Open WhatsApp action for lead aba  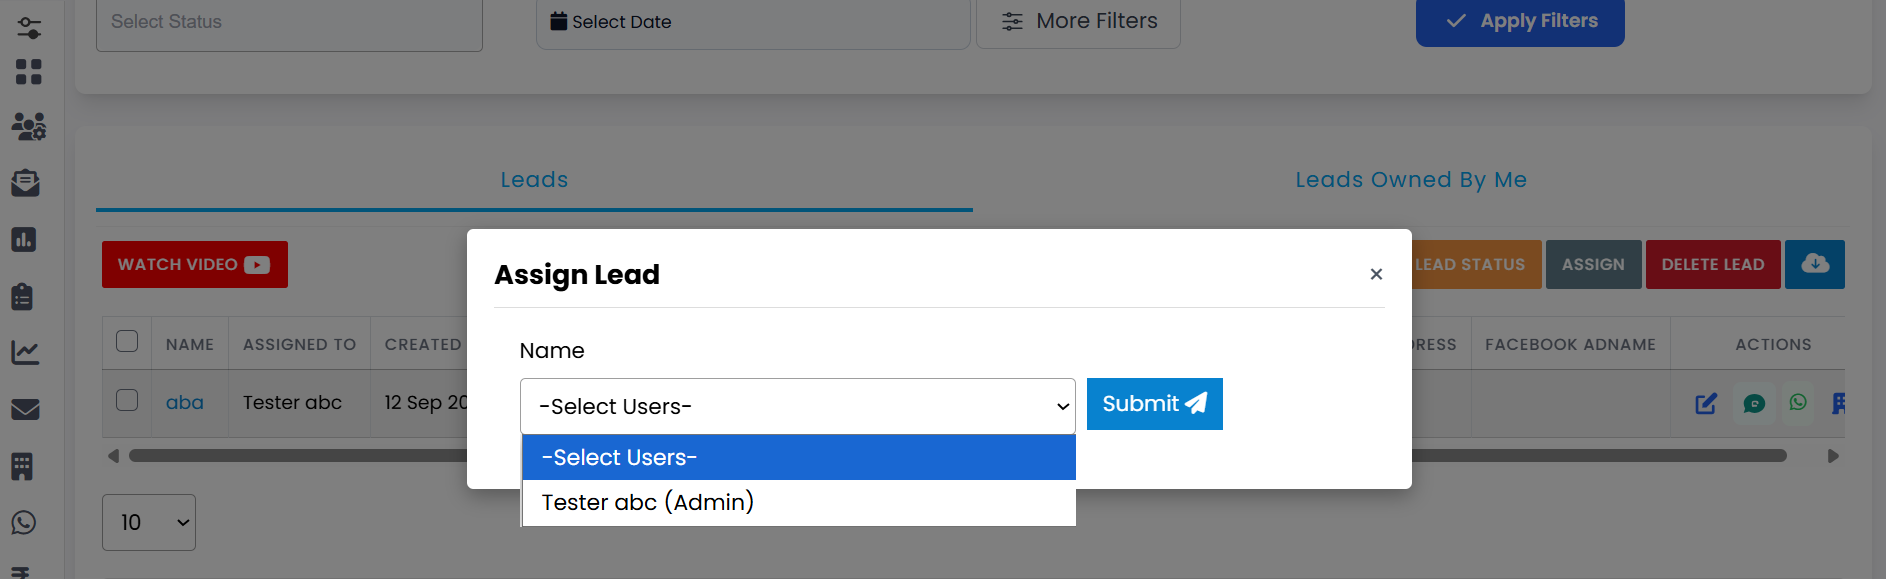(x=1798, y=402)
